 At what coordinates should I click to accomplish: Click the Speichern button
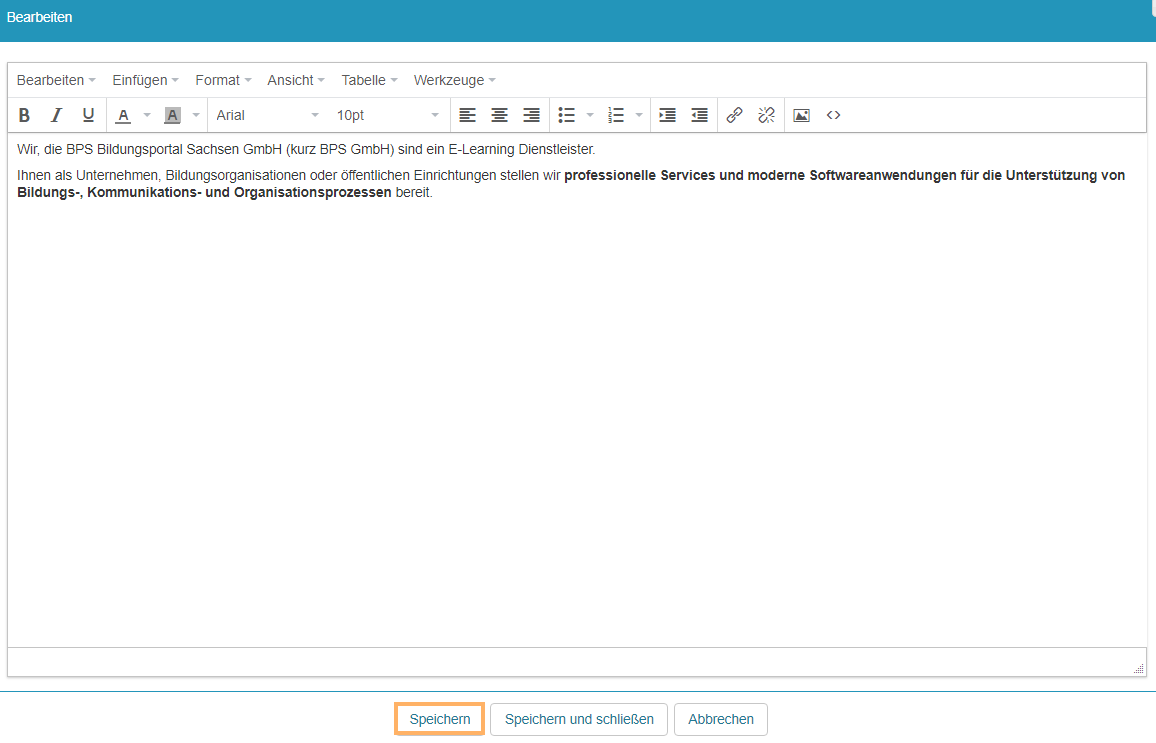tap(440, 719)
